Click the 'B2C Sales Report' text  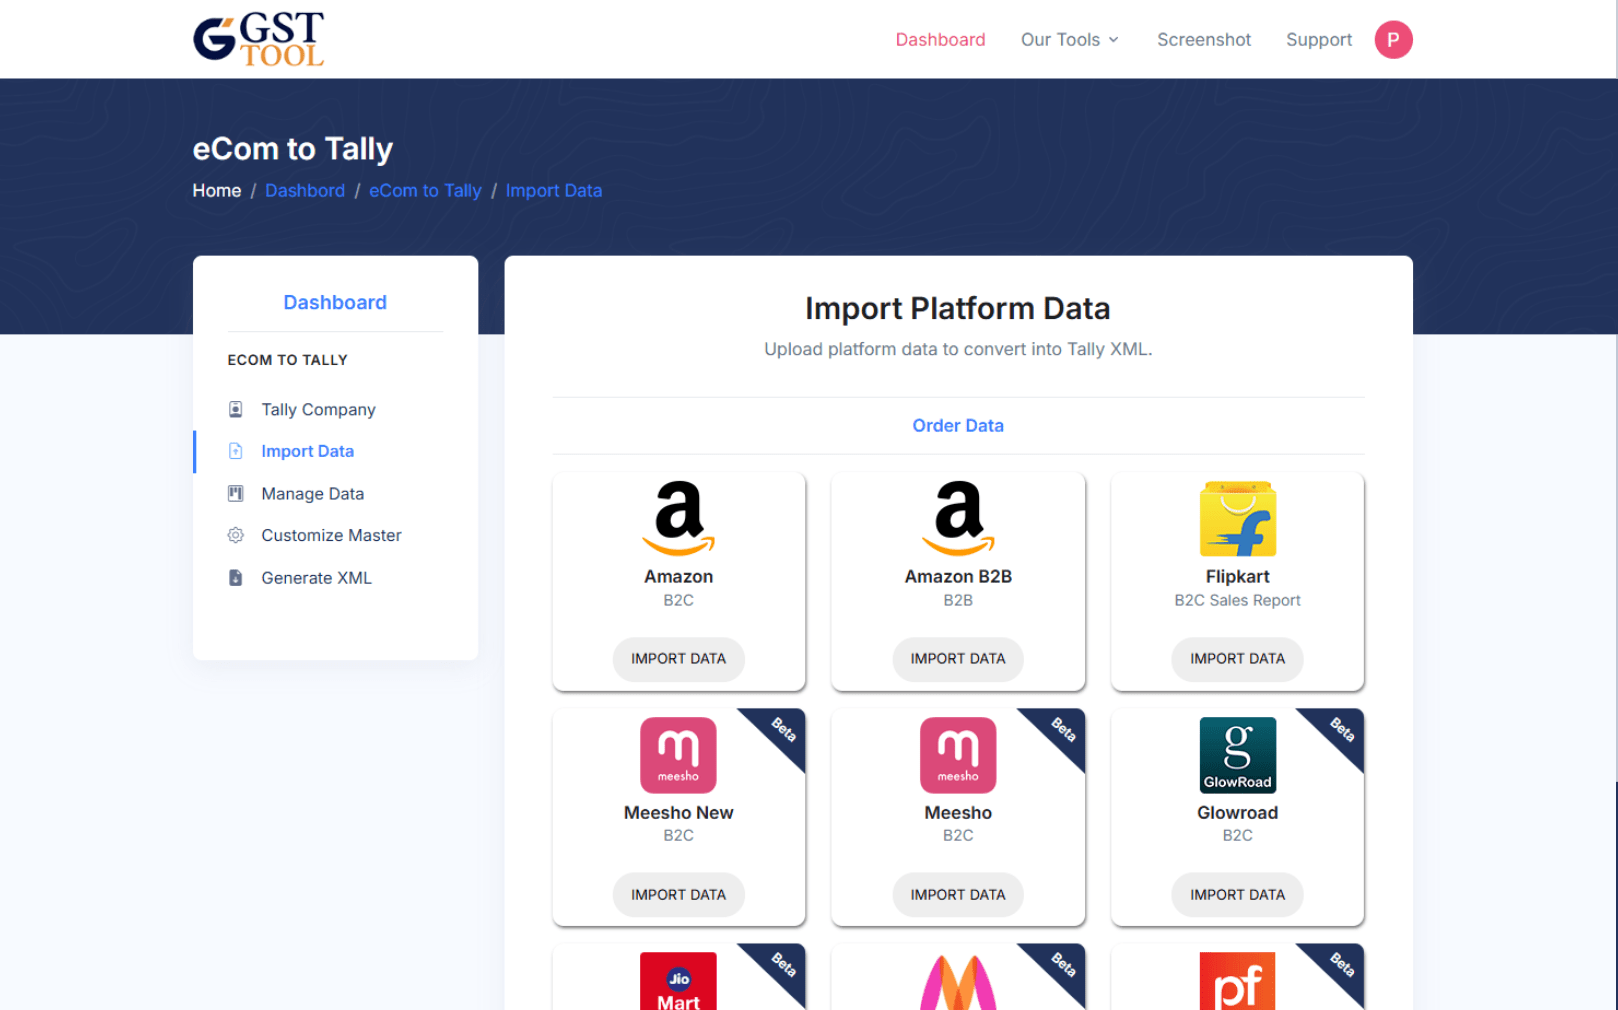pos(1238,600)
